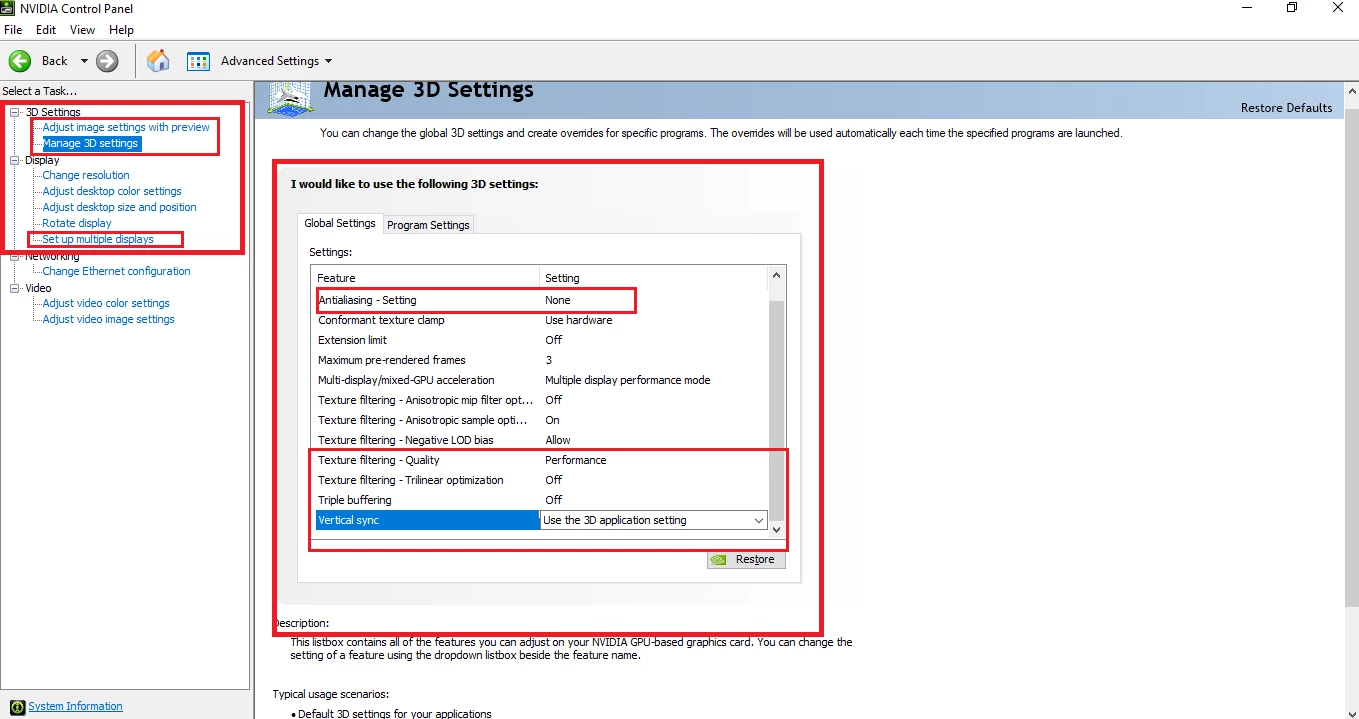Open Adjust video image settings
The width and height of the screenshot is (1359, 719).
[x=108, y=319]
